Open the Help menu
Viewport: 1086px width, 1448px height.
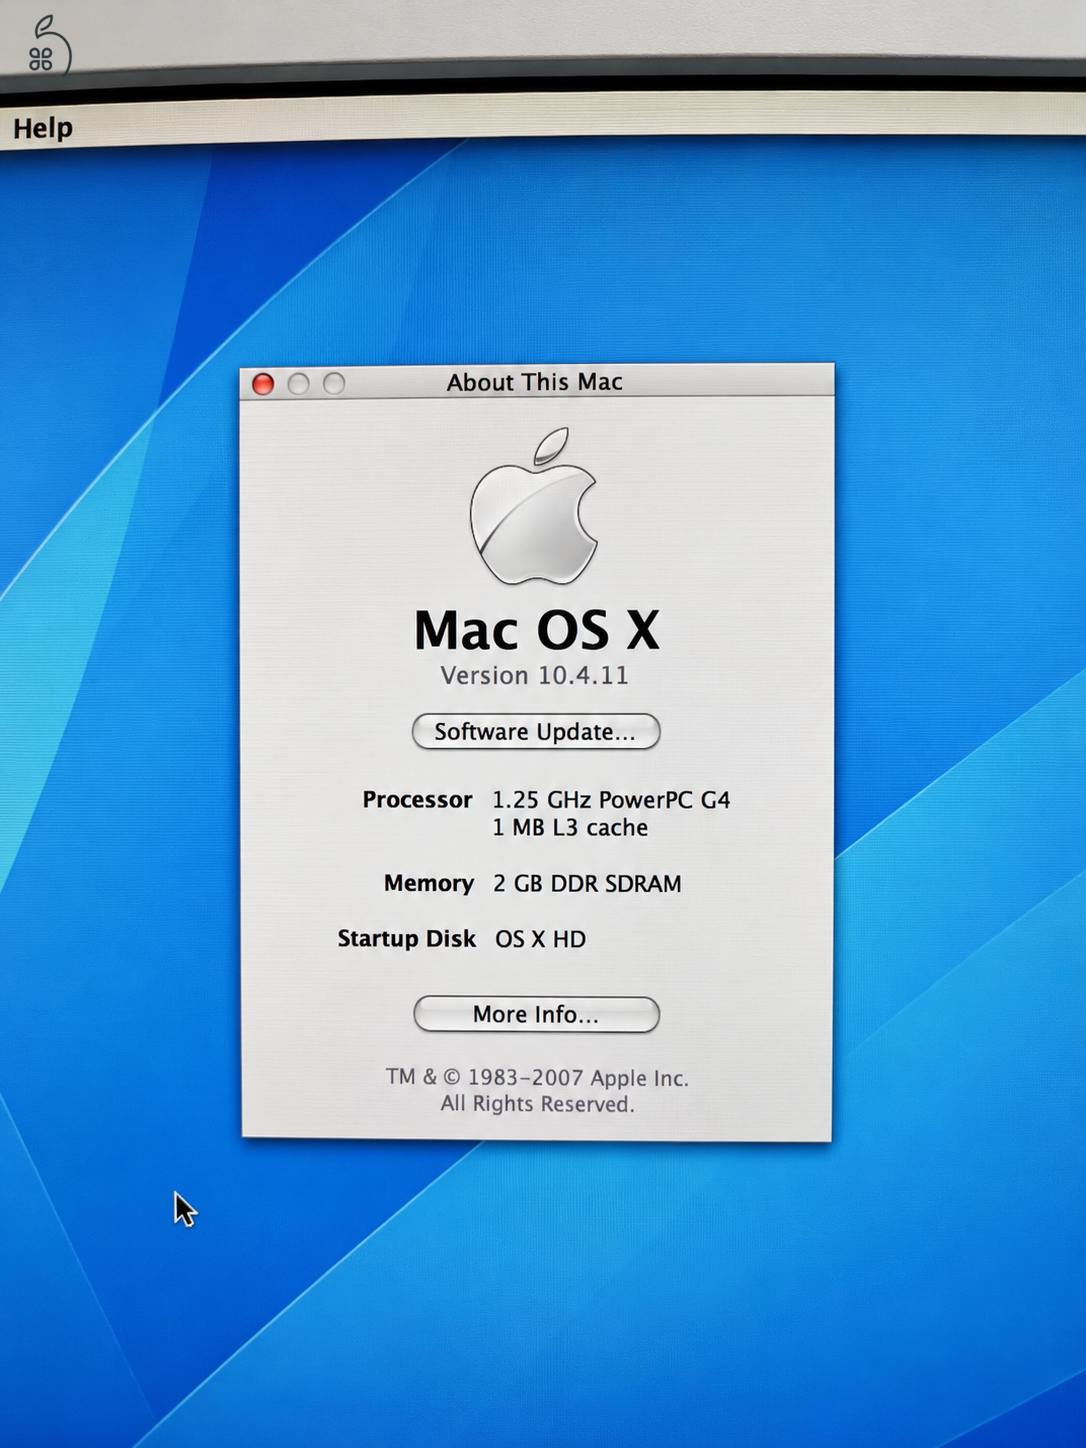click(43, 128)
